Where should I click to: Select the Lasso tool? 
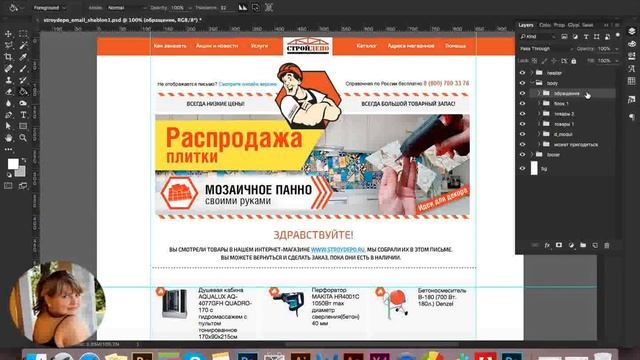click(8, 45)
